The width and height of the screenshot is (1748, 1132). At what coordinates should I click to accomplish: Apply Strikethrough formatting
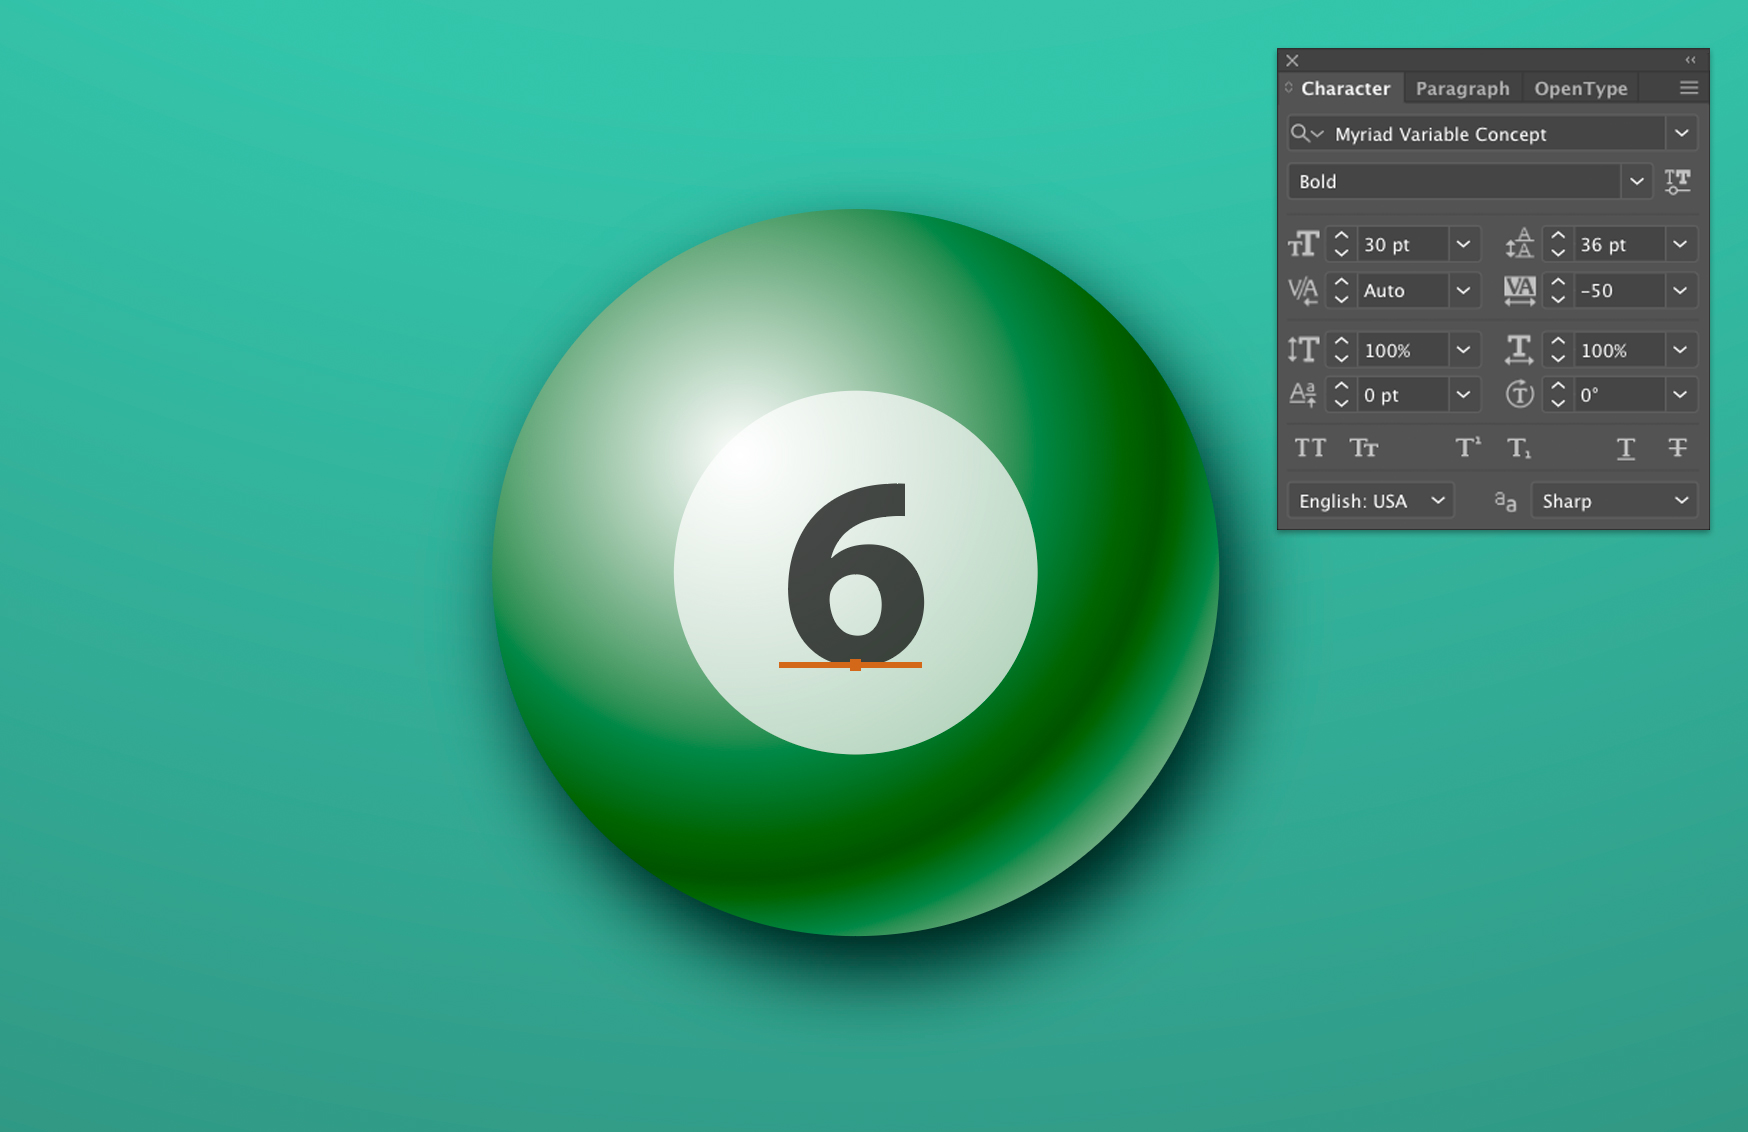click(x=1678, y=448)
